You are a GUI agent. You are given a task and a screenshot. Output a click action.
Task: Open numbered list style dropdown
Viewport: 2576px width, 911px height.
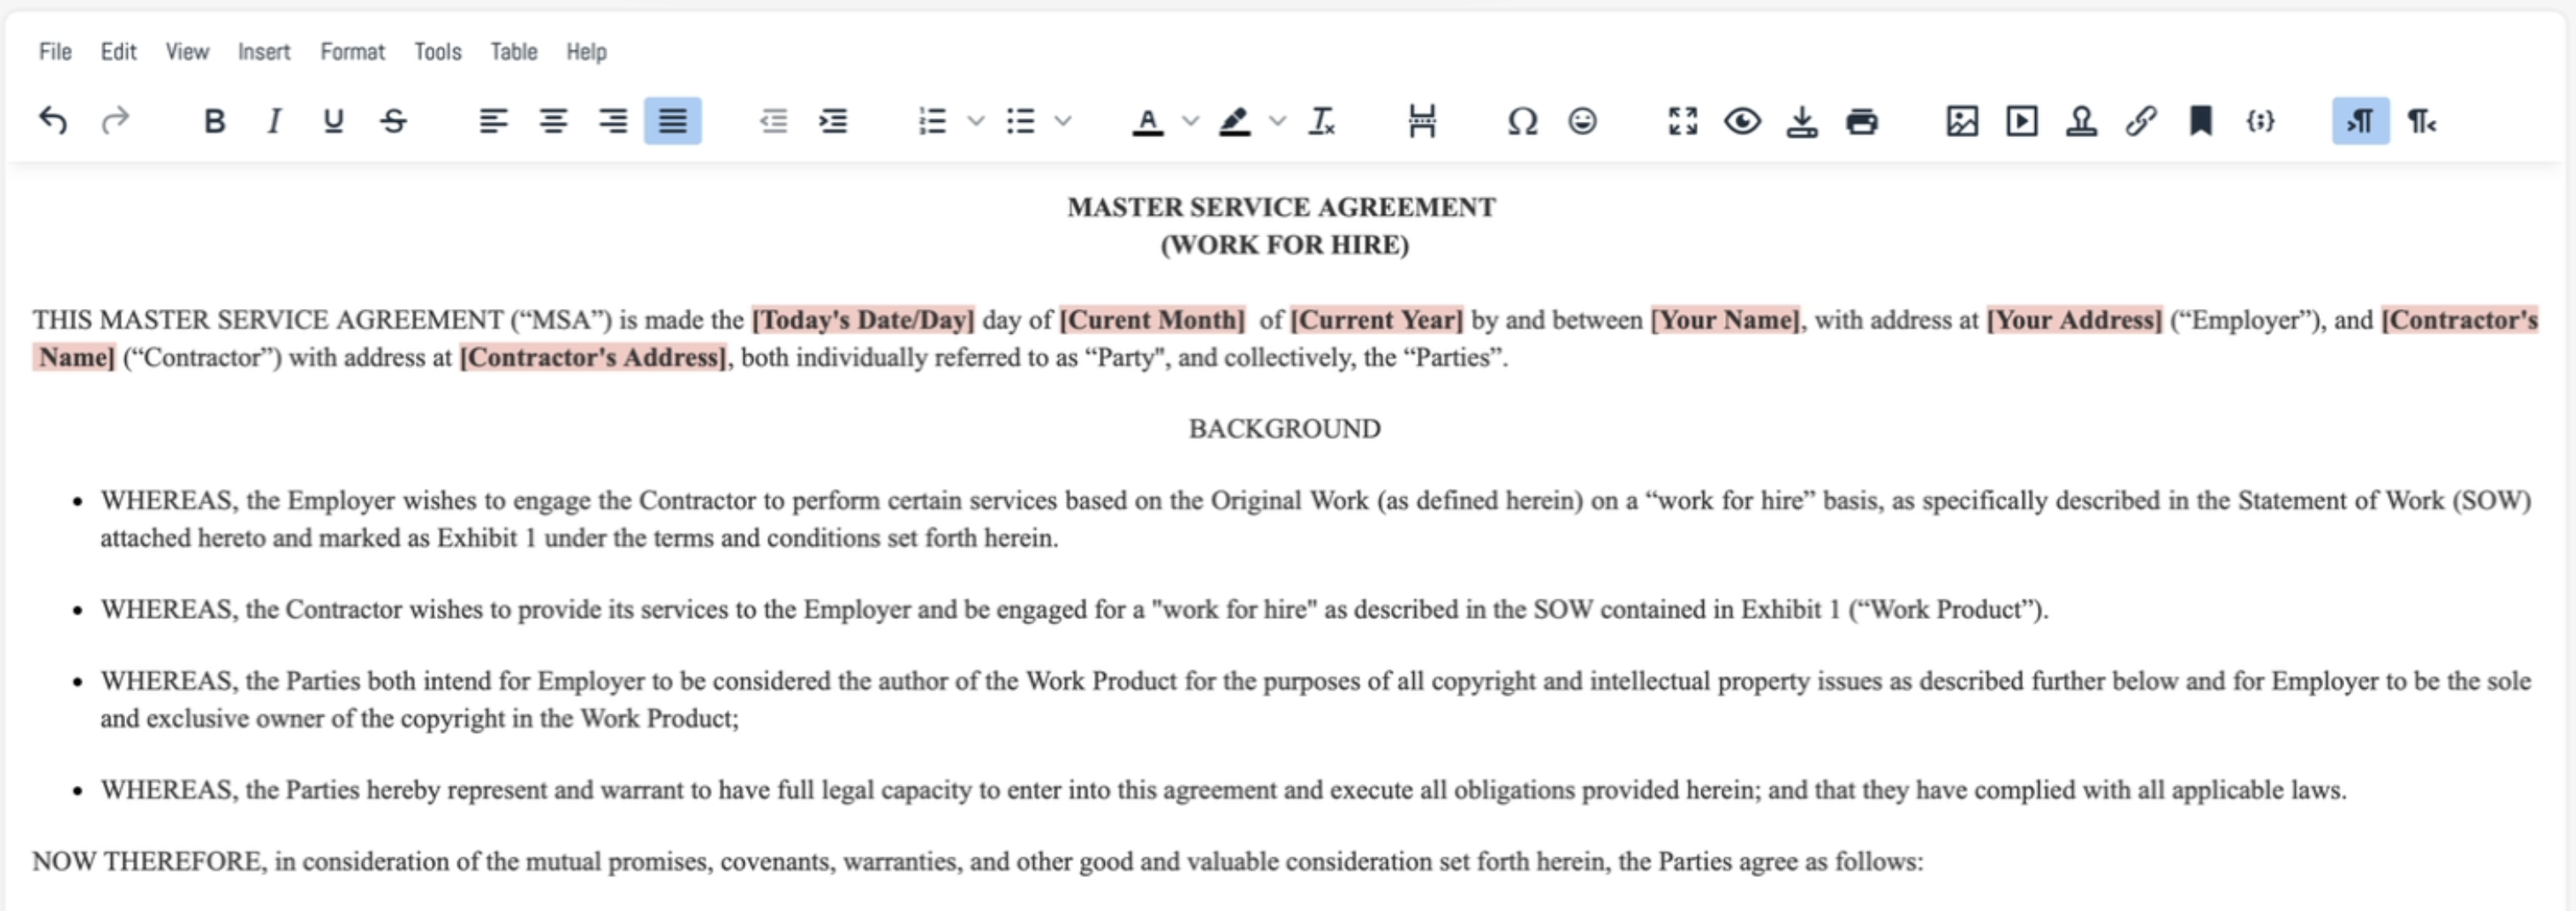pos(976,121)
